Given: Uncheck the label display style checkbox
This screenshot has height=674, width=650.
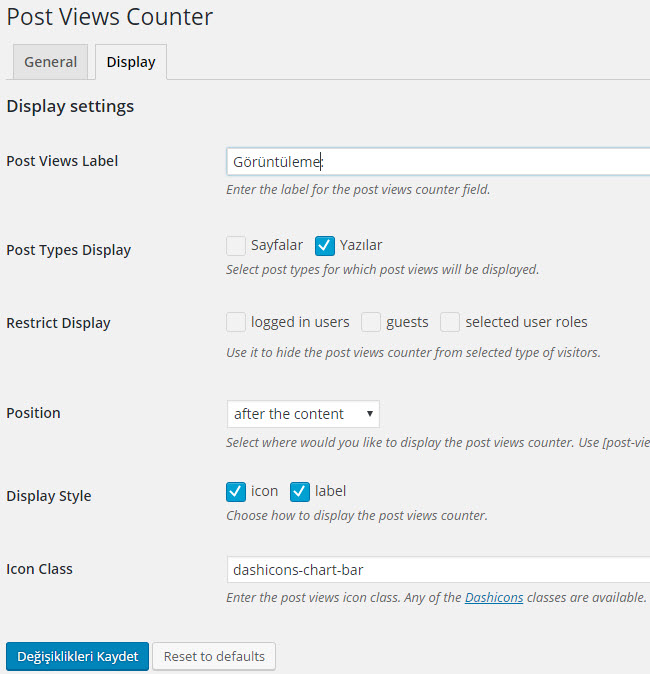Looking at the screenshot, I should 300,491.
